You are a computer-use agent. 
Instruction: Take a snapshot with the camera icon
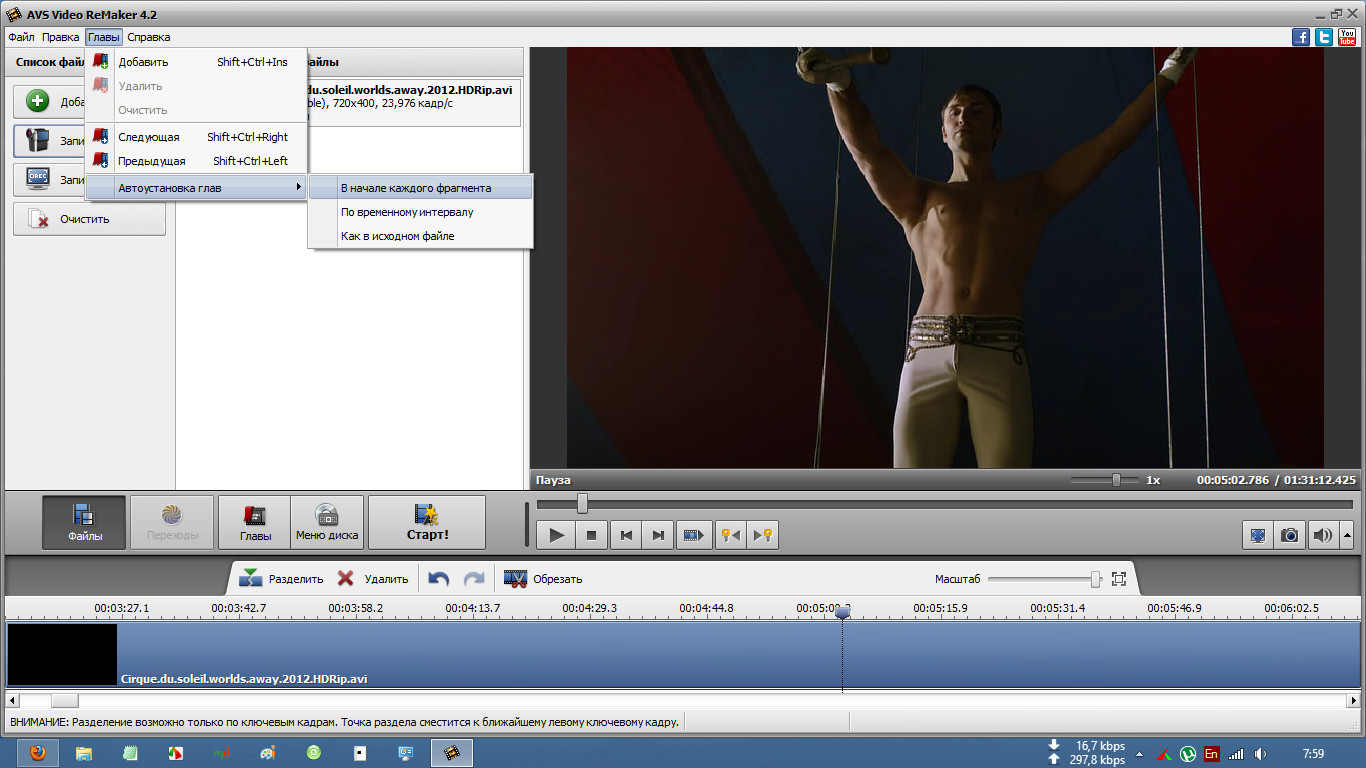coord(1290,536)
